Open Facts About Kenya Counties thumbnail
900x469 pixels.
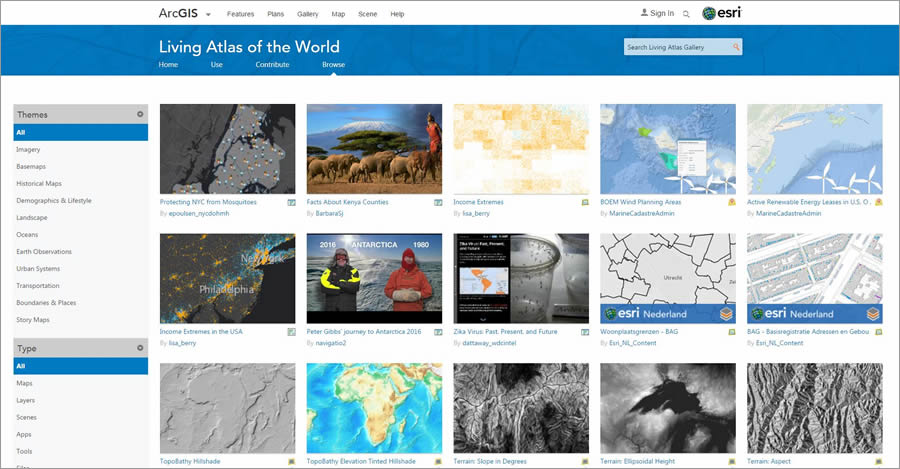click(x=374, y=149)
